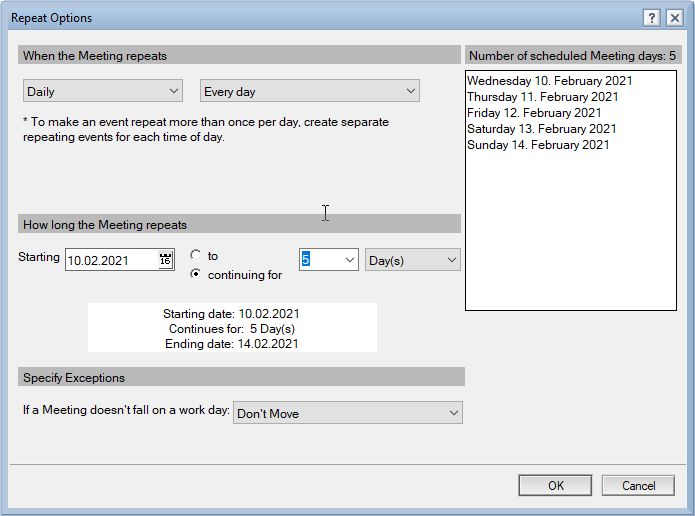The width and height of the screenshot is (695, 516).
Task: Select the 'continuing for' radio button
Action: (x=195, y=274)
